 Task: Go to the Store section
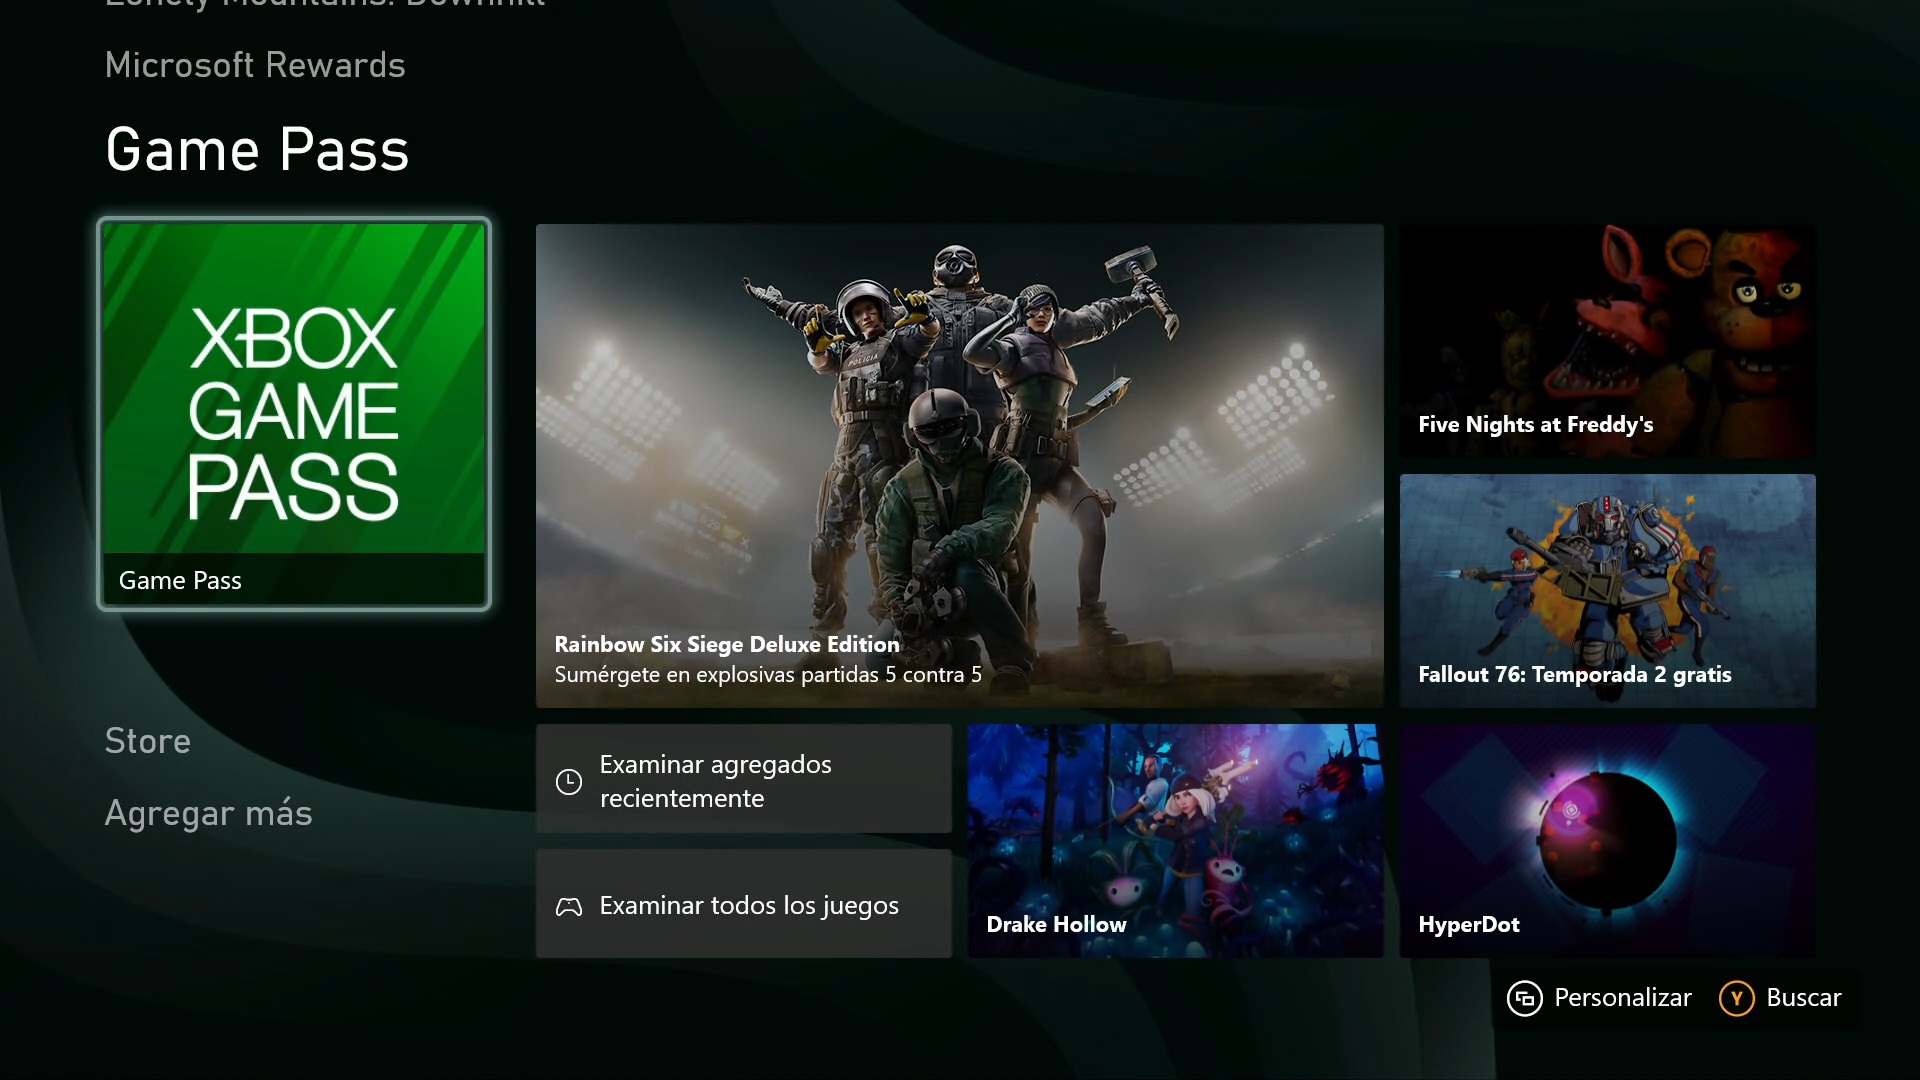(148, 741)
